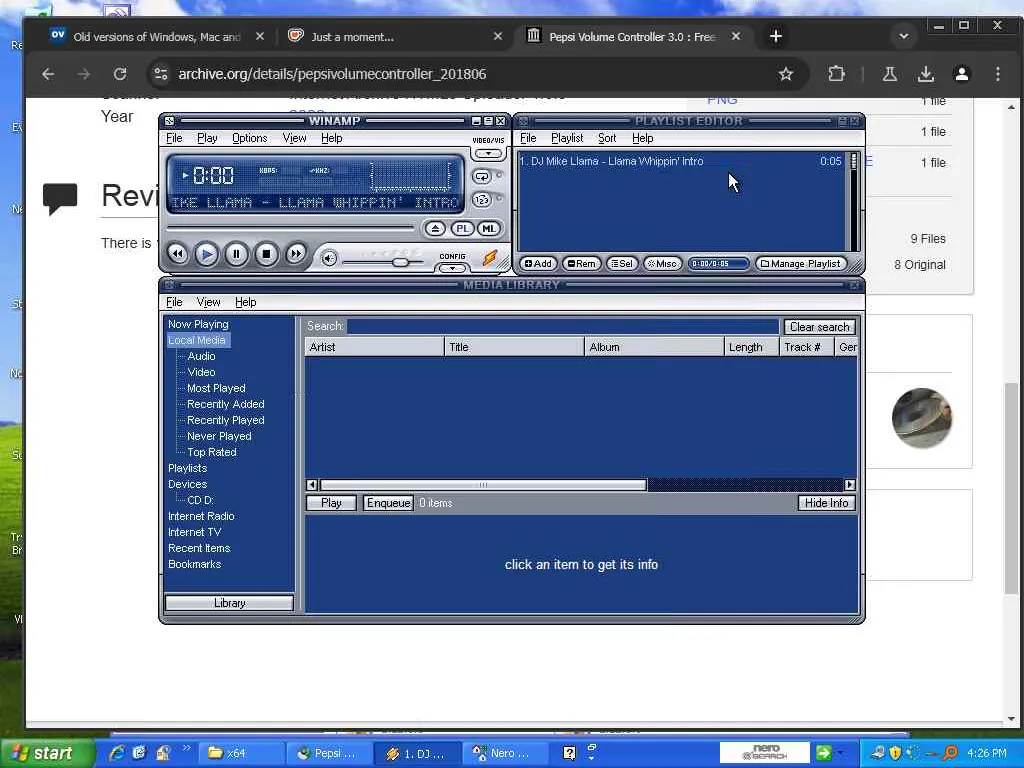Bookmark page with star icon

pyautogui.click(x=786, y=74)
